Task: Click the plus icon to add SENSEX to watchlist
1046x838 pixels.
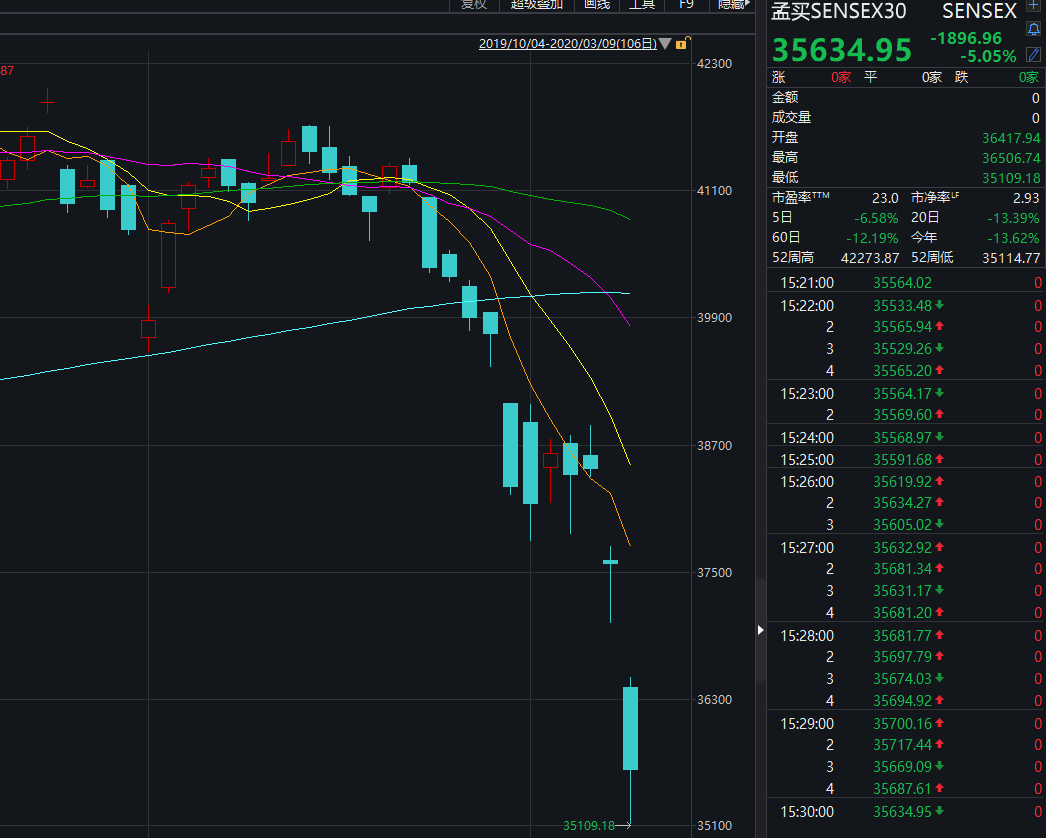Action: click(x=1034, y=6)
